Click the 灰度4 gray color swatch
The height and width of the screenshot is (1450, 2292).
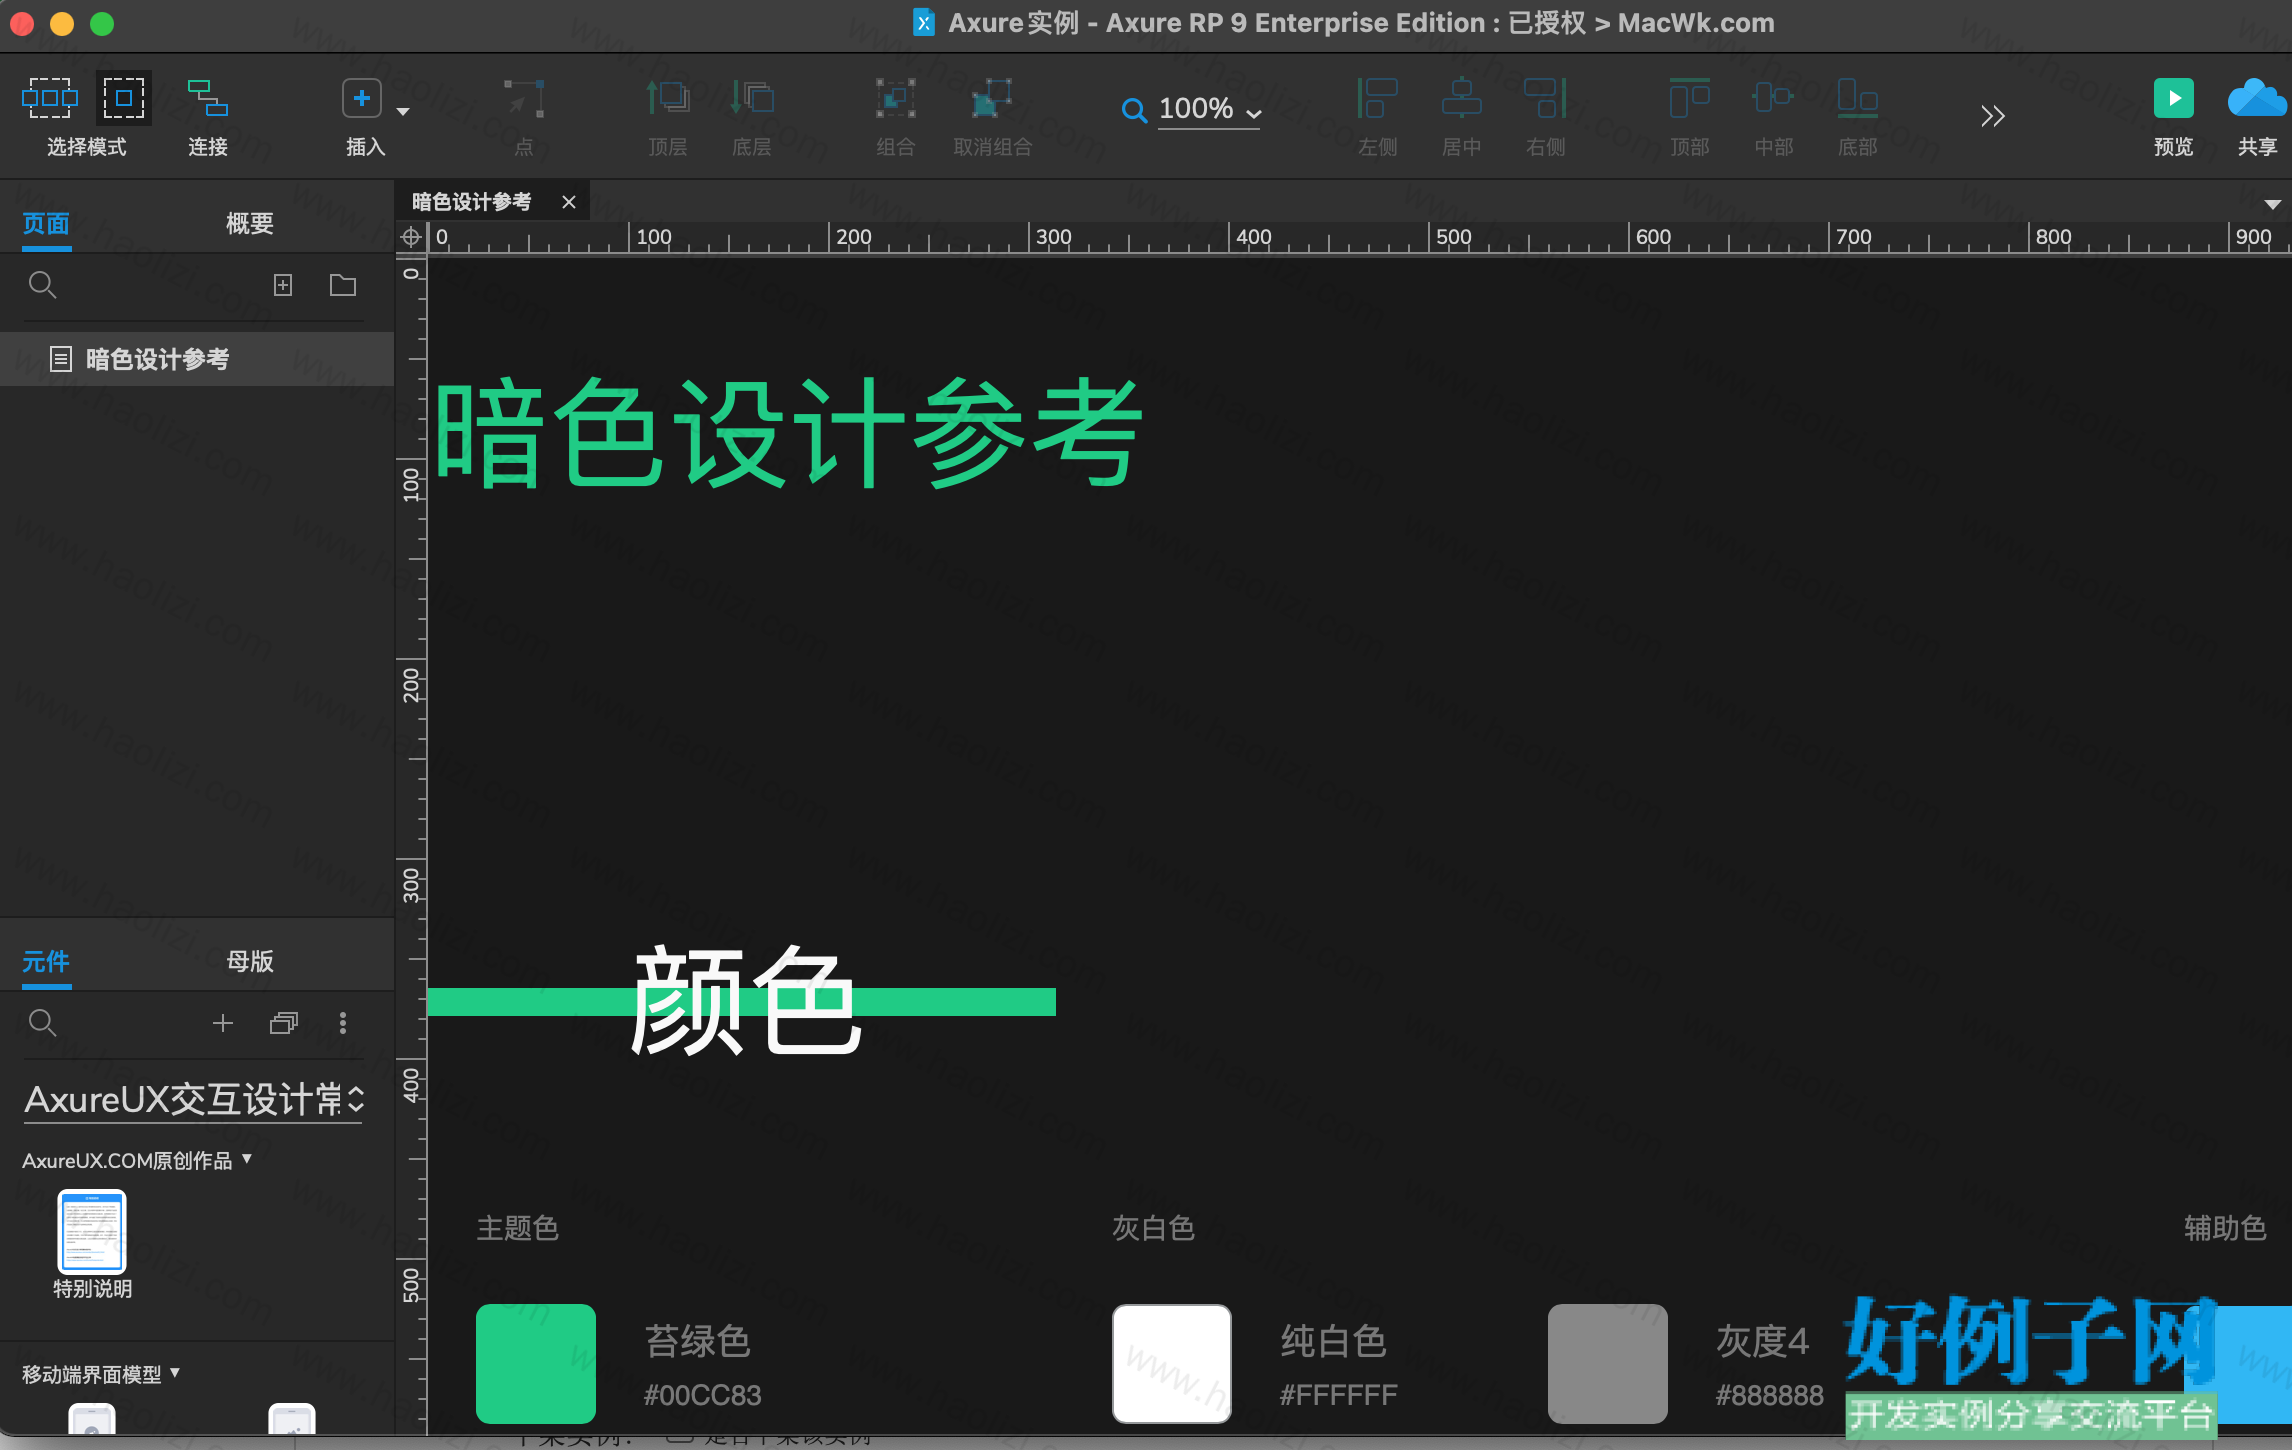tap(1608, 1364)
